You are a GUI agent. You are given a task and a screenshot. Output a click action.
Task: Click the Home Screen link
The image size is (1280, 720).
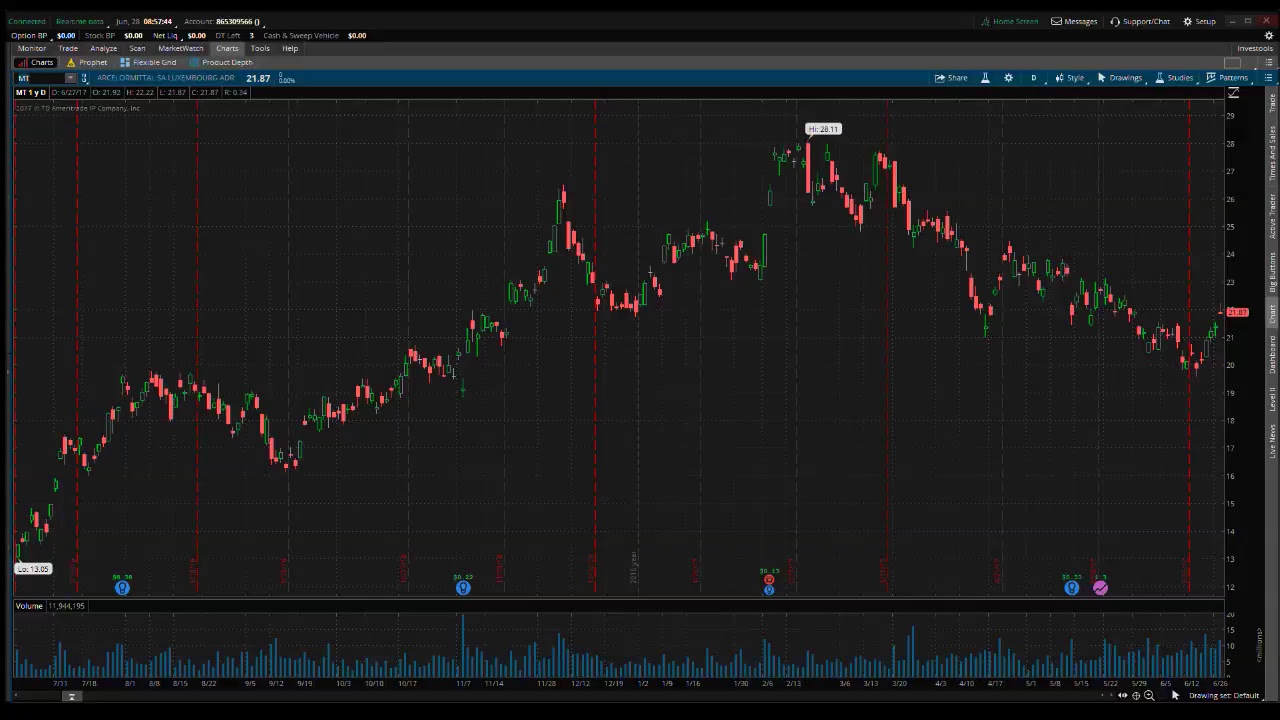click(1009, 21)
